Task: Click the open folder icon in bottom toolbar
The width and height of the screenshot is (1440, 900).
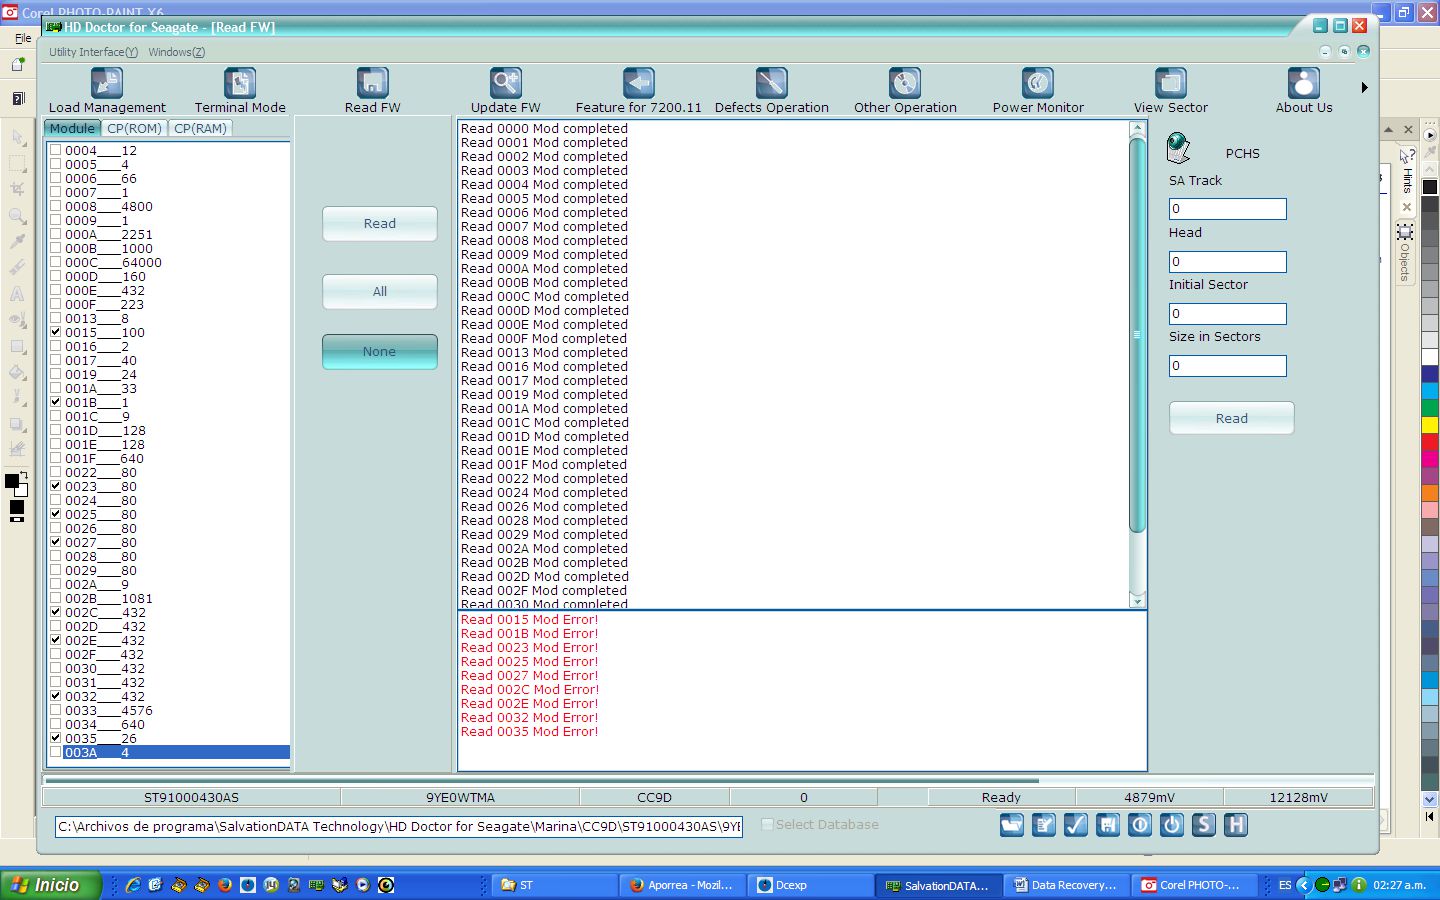Action: pos(1012,825)
